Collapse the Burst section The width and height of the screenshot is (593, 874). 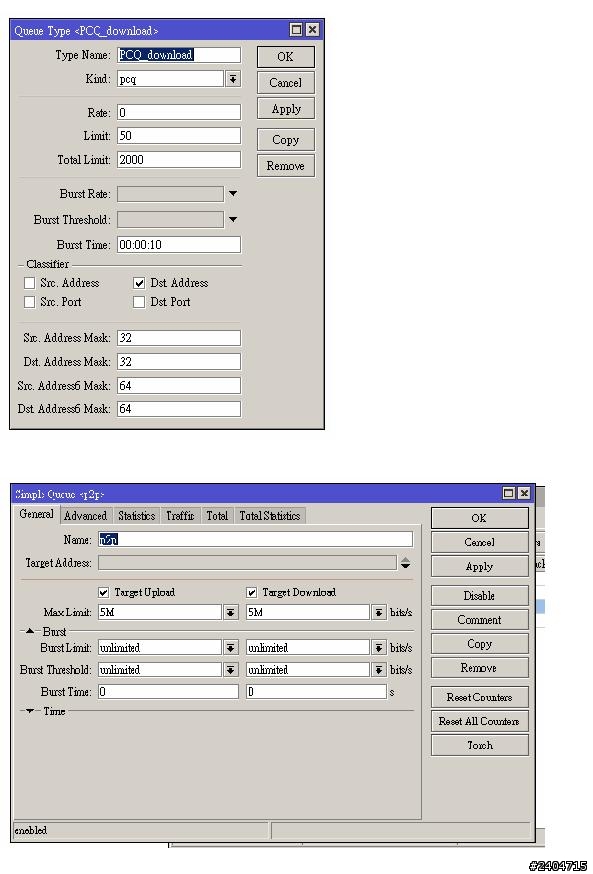click(30, 632)
